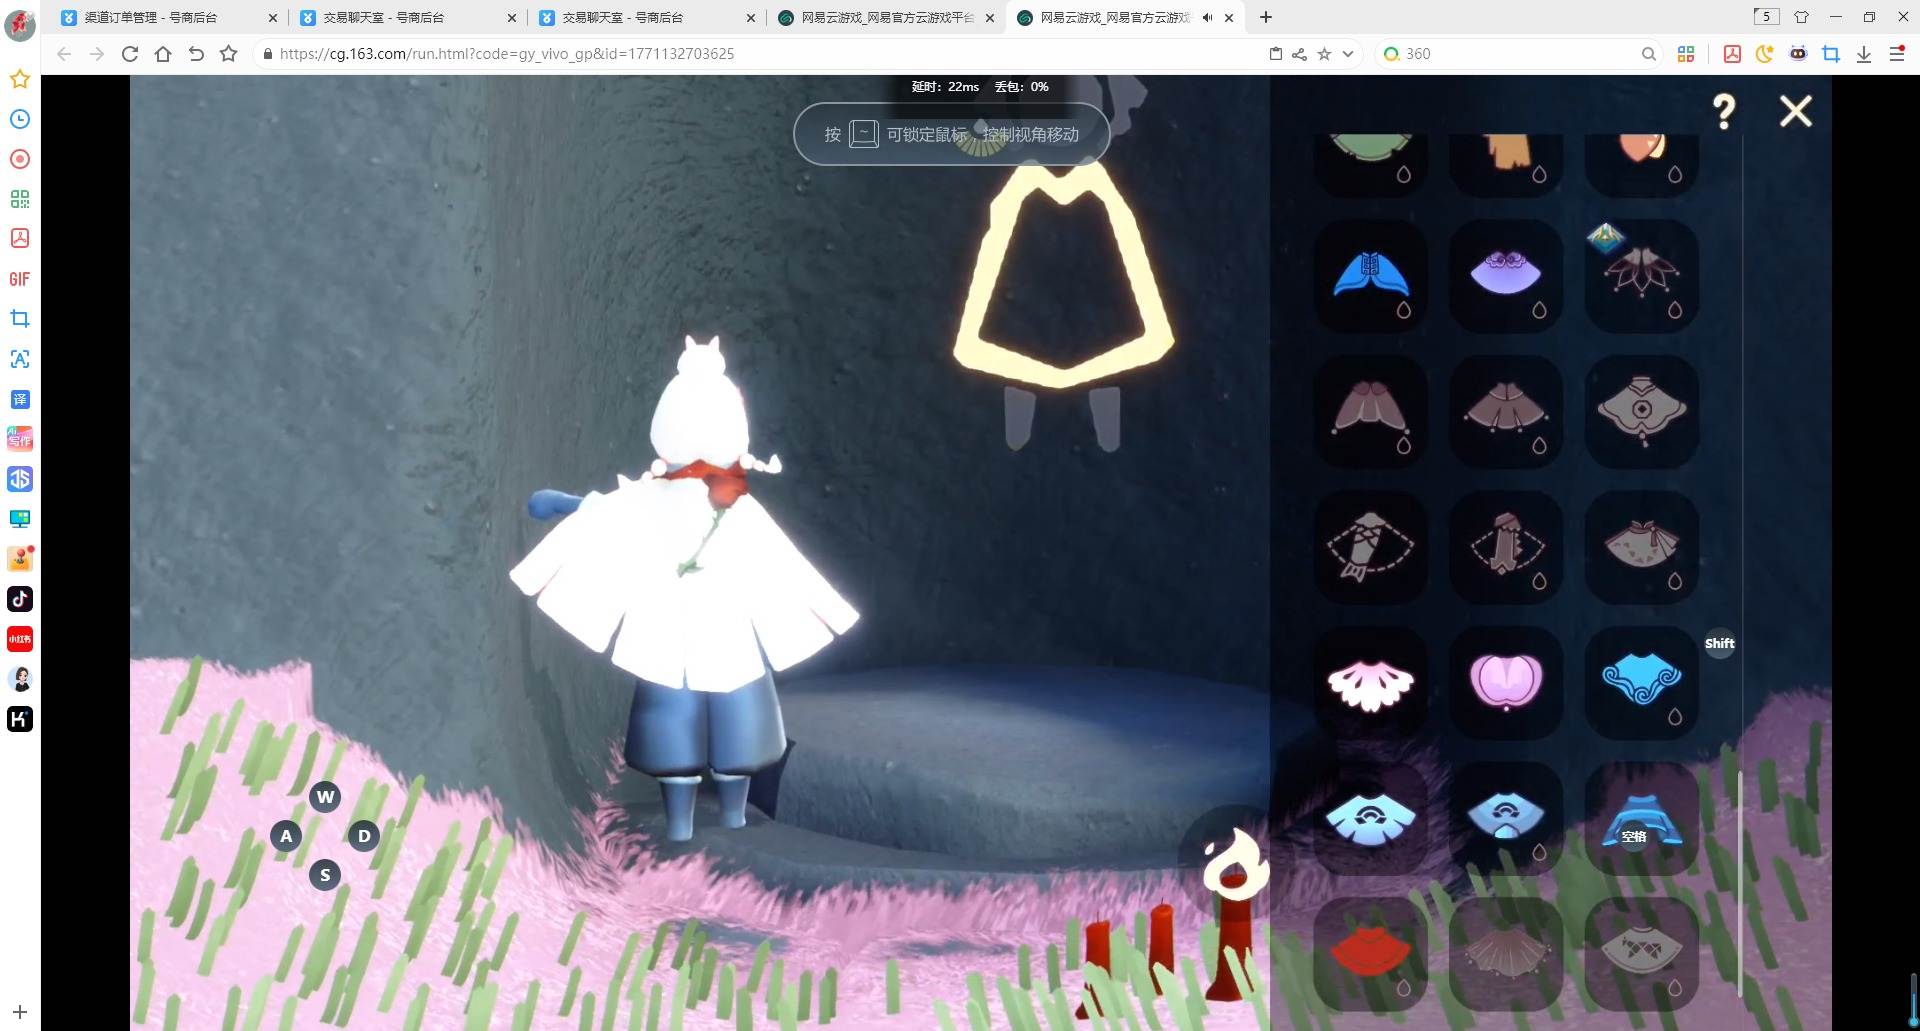Choose the white scalloped petal cape
Screen dimensions: 1920x1031
point(1370,684)
